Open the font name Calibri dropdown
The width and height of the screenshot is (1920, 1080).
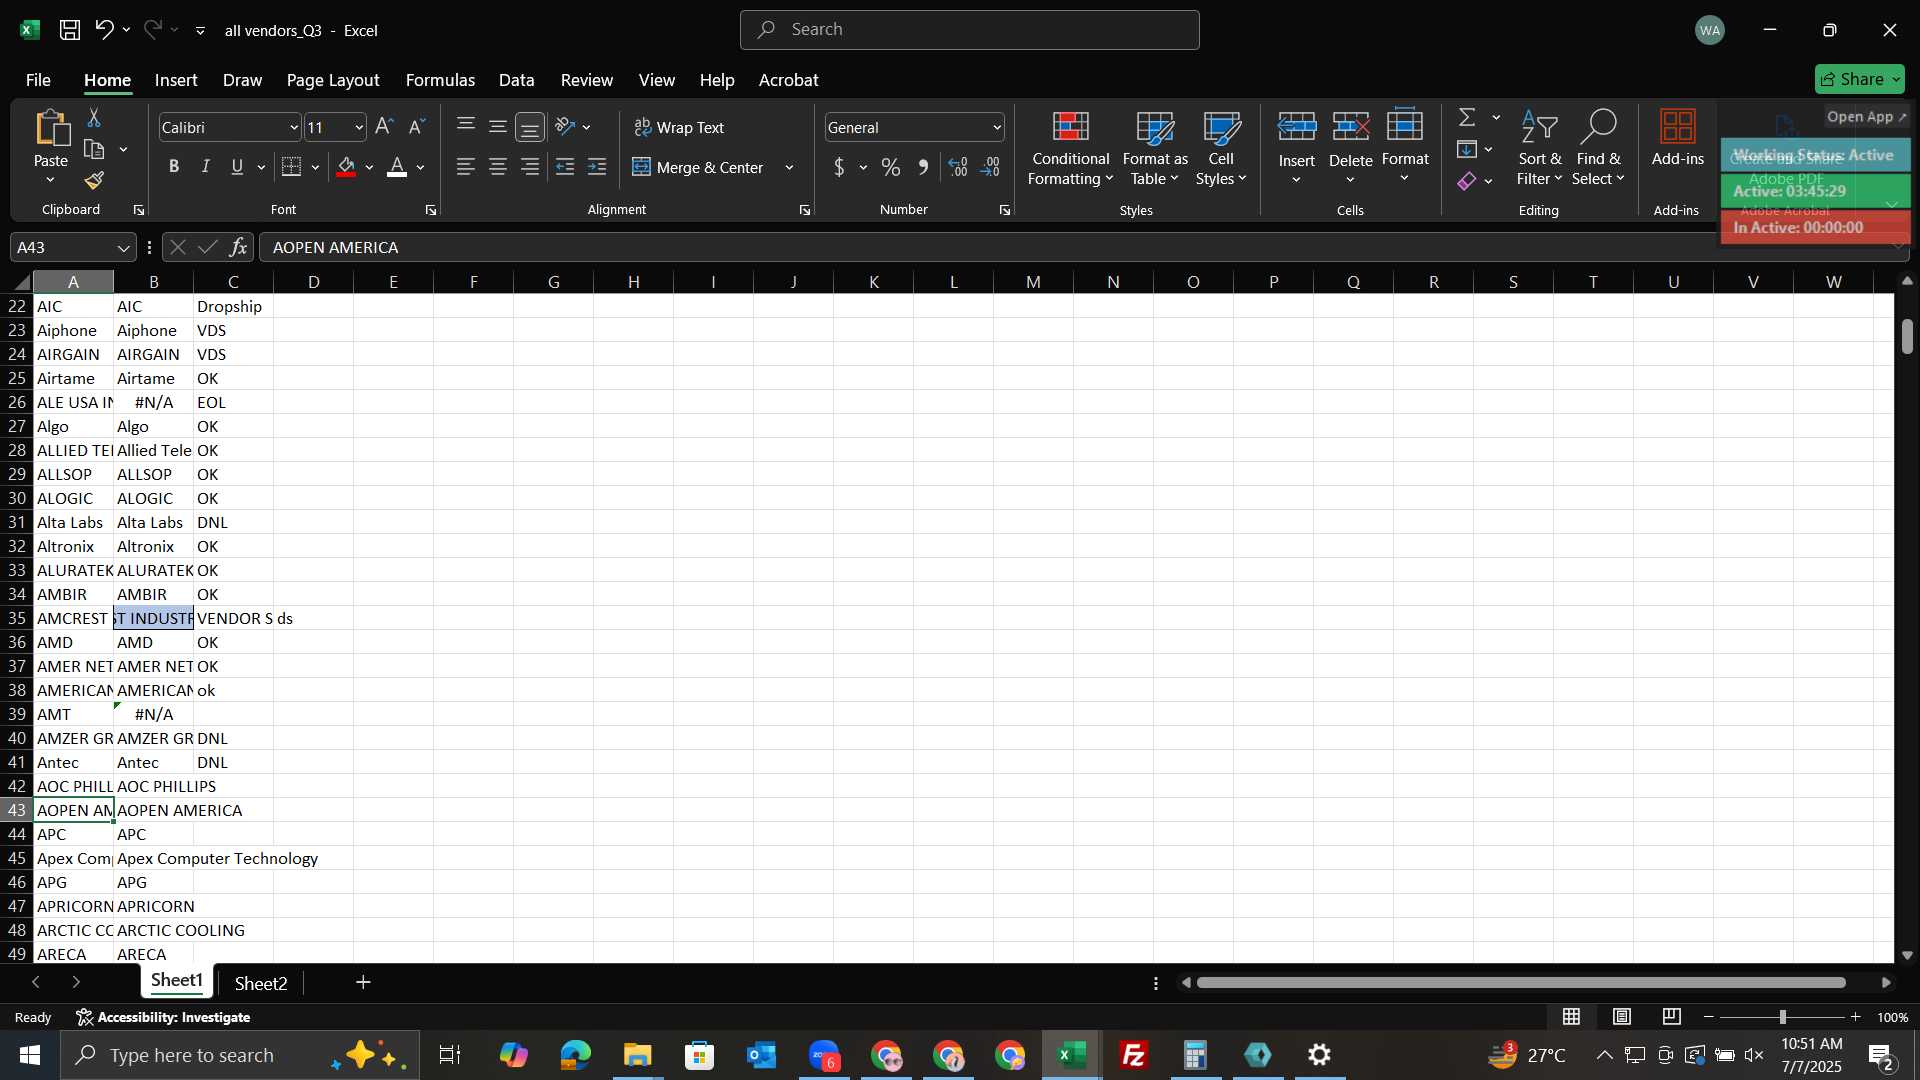tap(294, 127)
